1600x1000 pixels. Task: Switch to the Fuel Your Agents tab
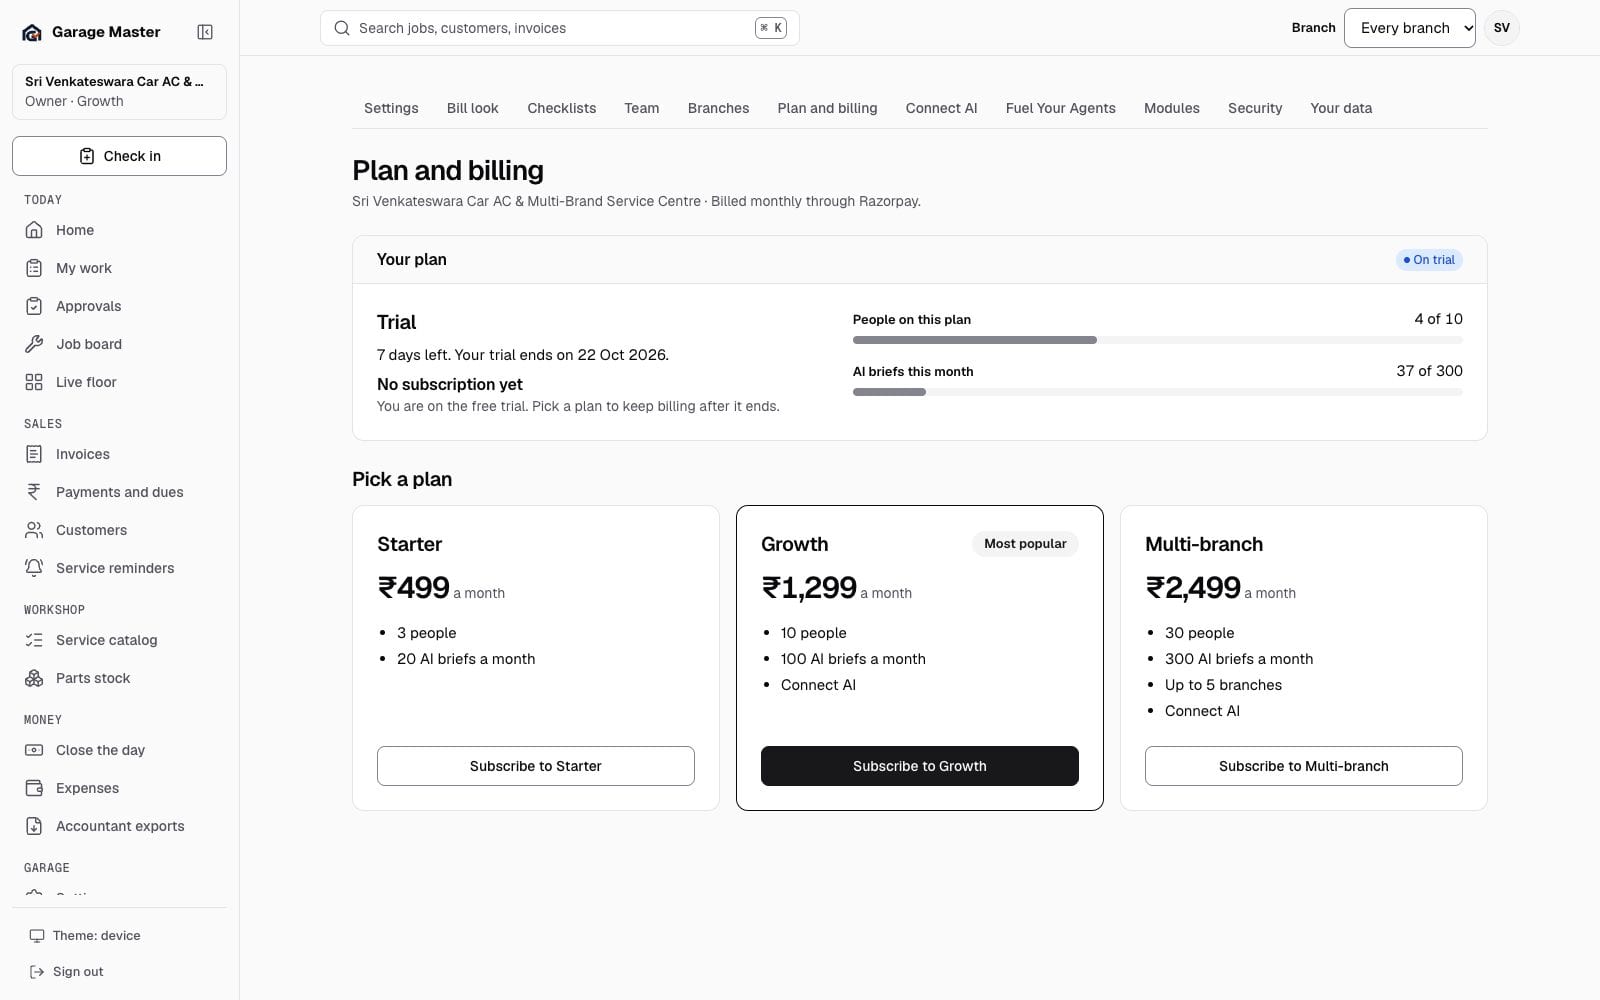(x=1060, y=108)
